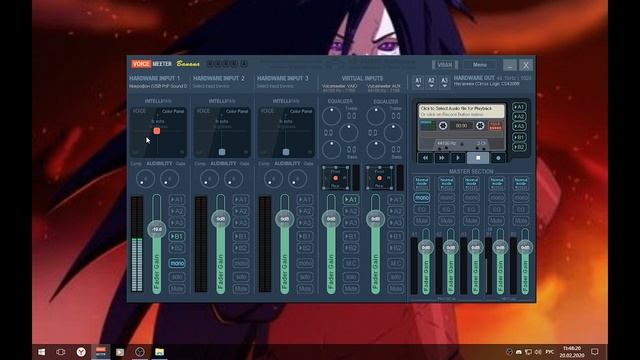Open the A3 hardware out device dropdown
The image size is (640, 360).
[x=444, y=82]
